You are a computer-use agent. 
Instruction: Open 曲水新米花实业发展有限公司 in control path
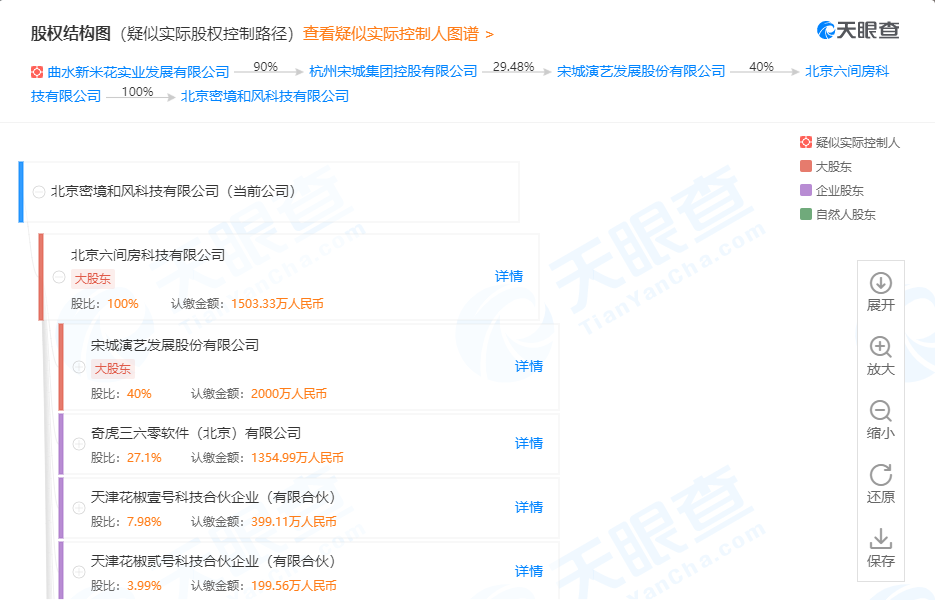click(138, 72)
